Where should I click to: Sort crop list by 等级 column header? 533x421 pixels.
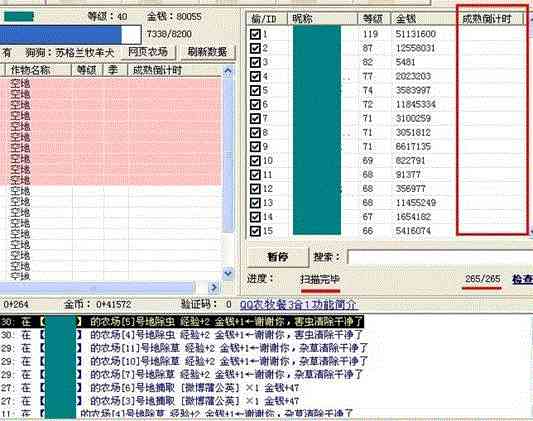(x=87, y=70)
